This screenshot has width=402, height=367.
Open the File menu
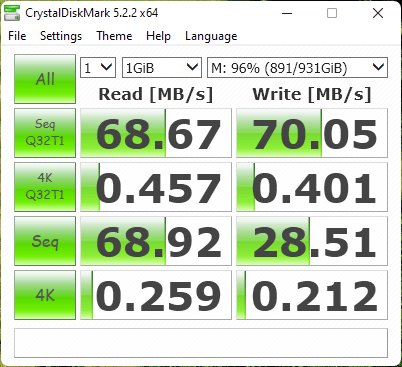[17, 36]
